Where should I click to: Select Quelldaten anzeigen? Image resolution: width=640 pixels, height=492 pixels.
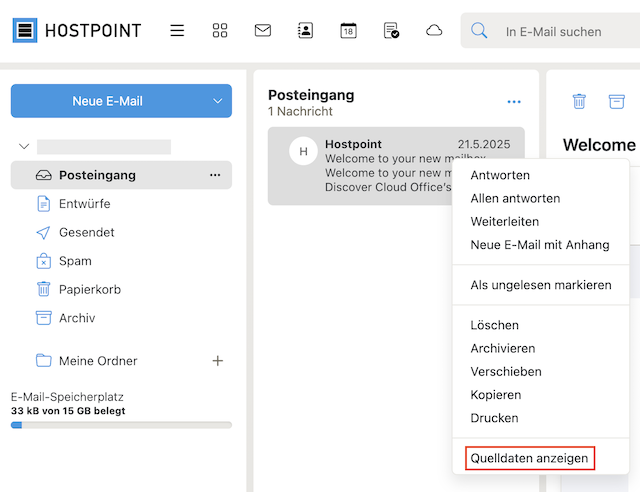[529, 459]
